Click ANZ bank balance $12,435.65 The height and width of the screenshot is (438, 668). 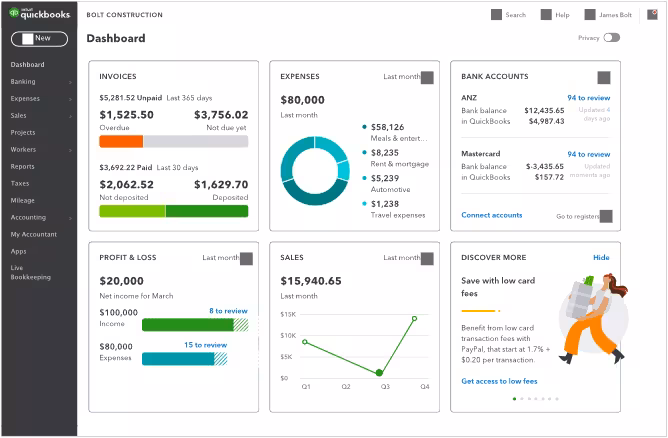click(x=544, y=110)
